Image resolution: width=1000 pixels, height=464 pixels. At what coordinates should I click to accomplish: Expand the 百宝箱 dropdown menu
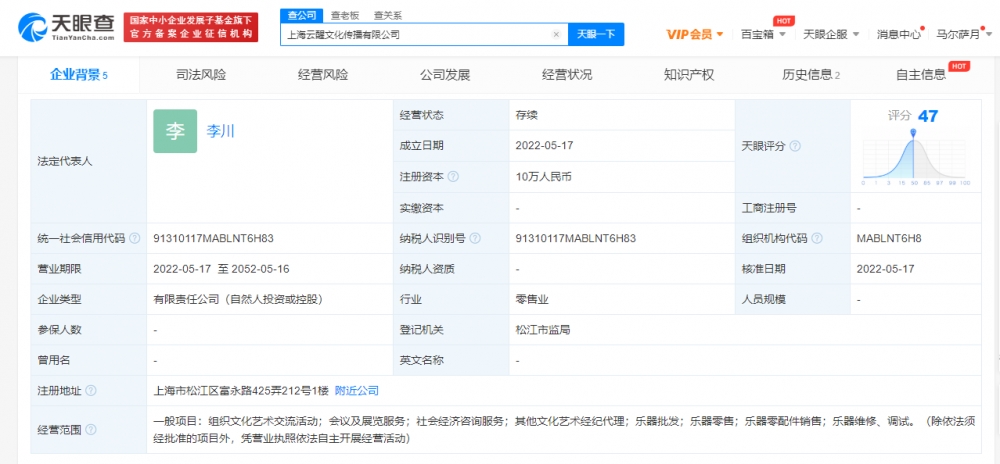click(763, 34)
